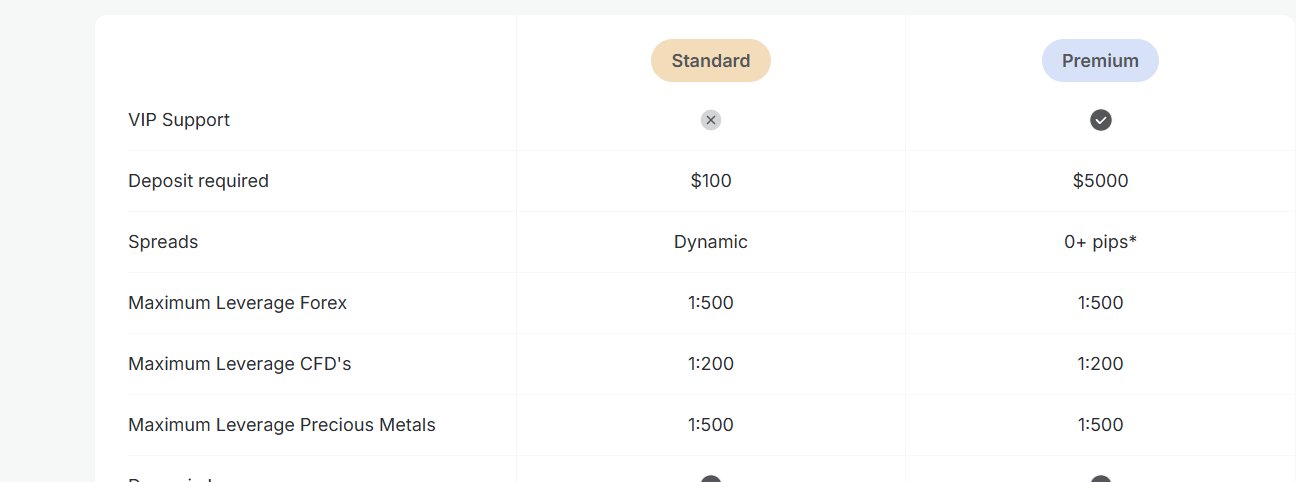Select the Maximum Leverage CFD's label
Image resolution: width=1296 pixels, height=482 pixels.
(239, 364)
